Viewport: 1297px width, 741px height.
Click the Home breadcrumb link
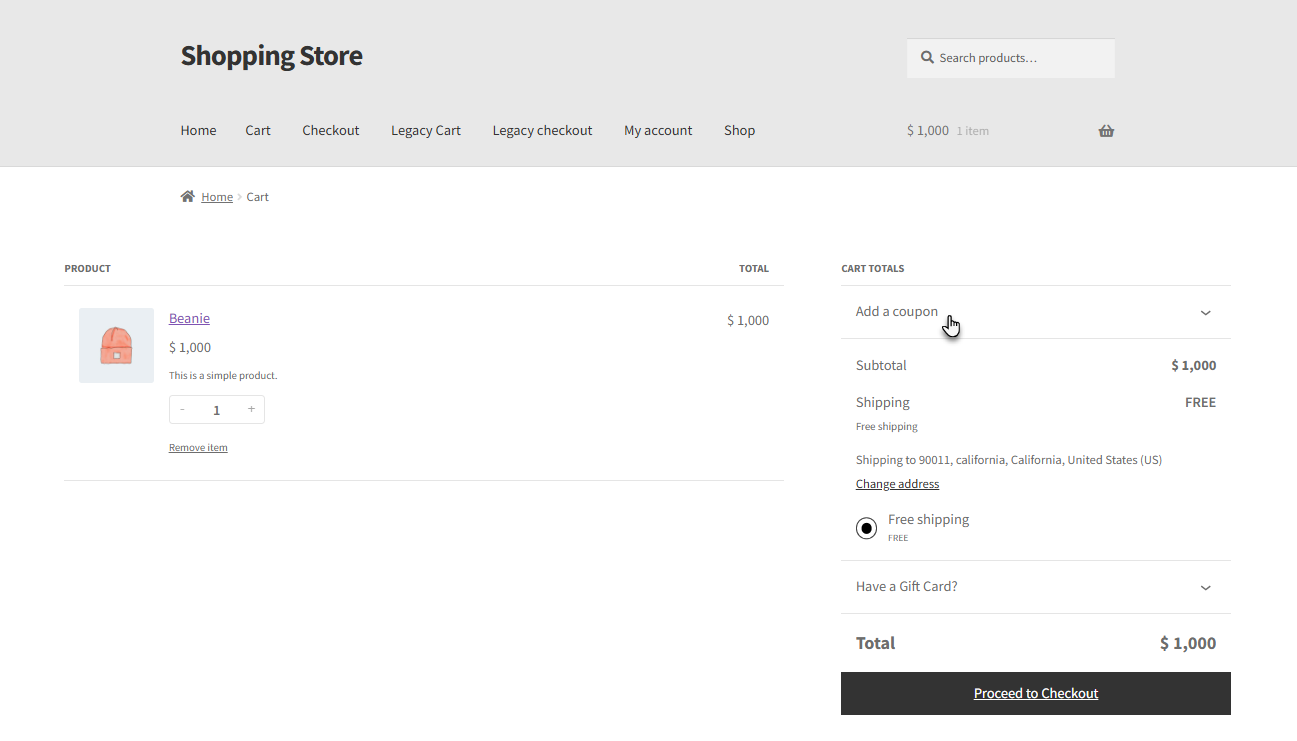coord(217,197)
